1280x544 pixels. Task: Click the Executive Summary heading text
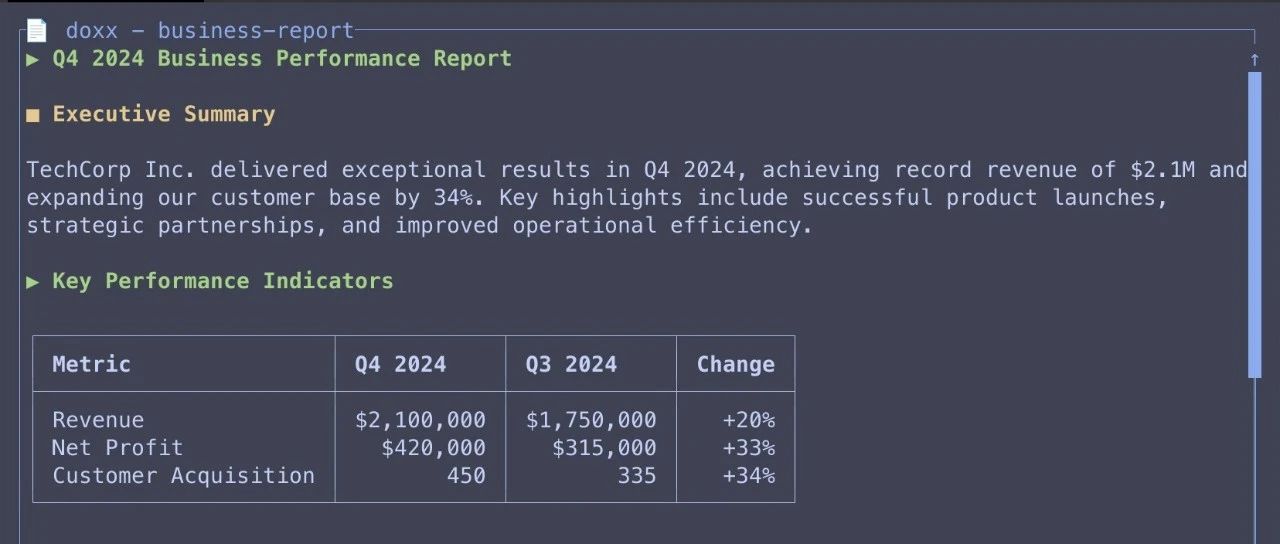point(164,114)
